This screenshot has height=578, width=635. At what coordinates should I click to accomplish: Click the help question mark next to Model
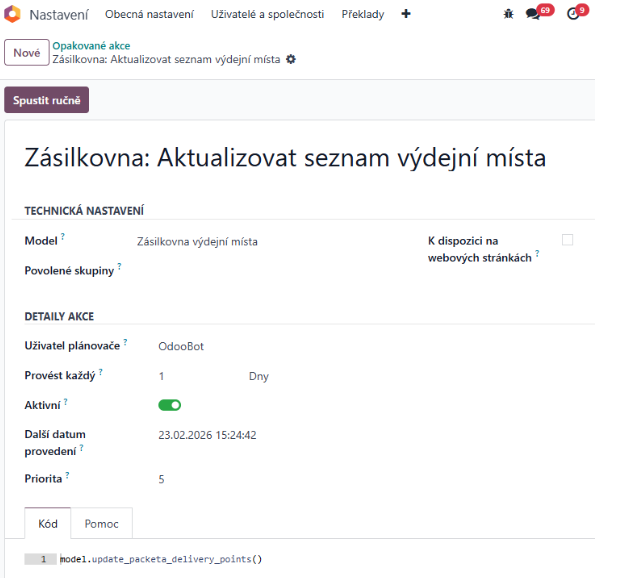point(62,237)
